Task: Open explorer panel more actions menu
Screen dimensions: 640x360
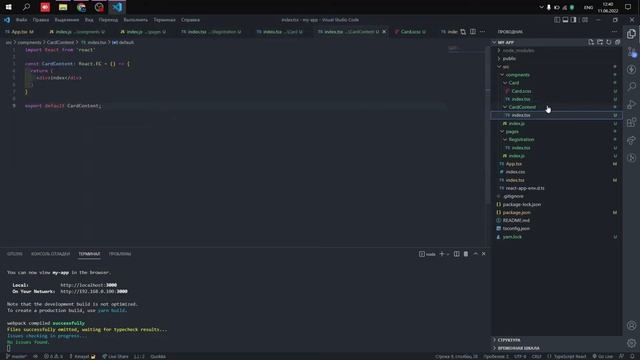Action: pyautogui.click(x=614, y=31)
